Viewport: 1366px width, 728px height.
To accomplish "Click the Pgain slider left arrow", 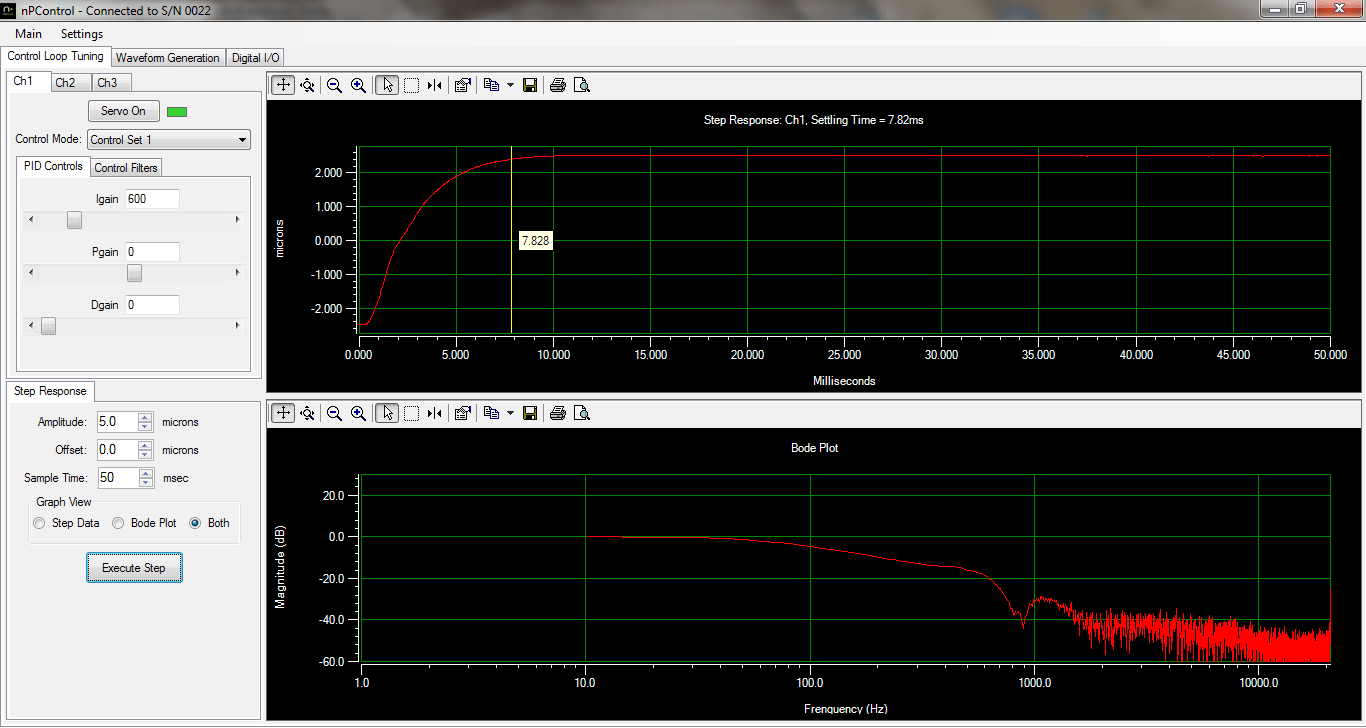I will tap(31, 273).
